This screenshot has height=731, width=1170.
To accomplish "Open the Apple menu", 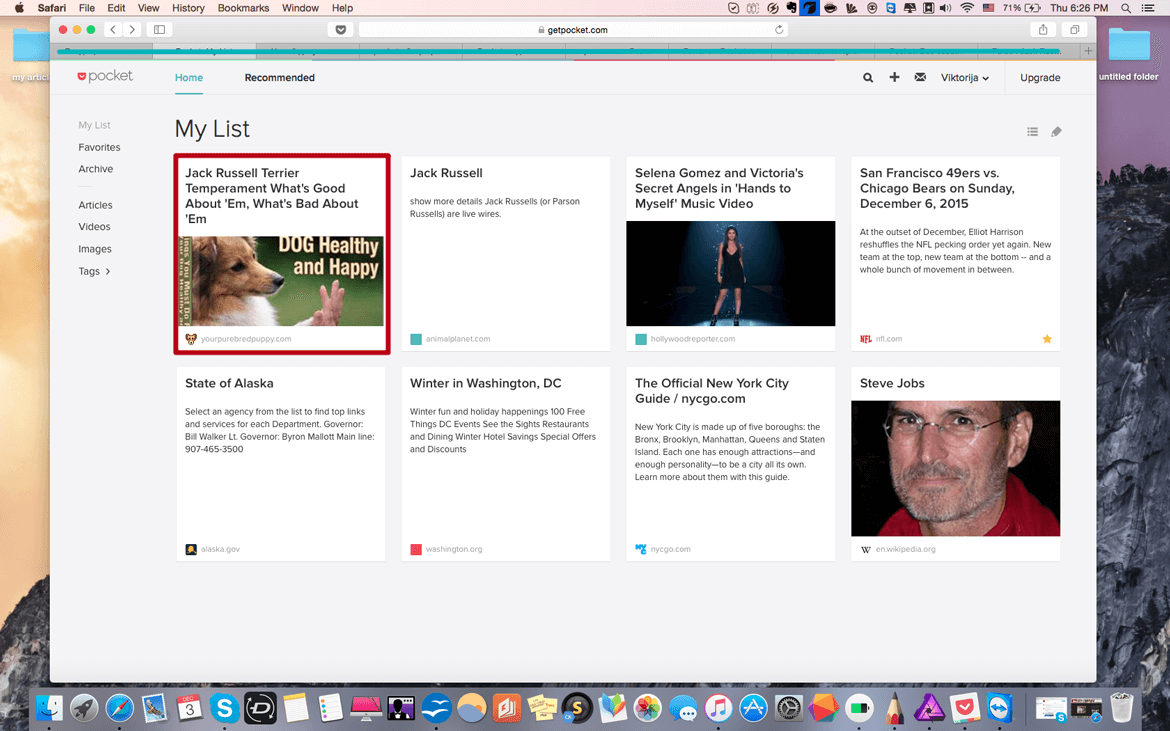I will coord(19,7).
